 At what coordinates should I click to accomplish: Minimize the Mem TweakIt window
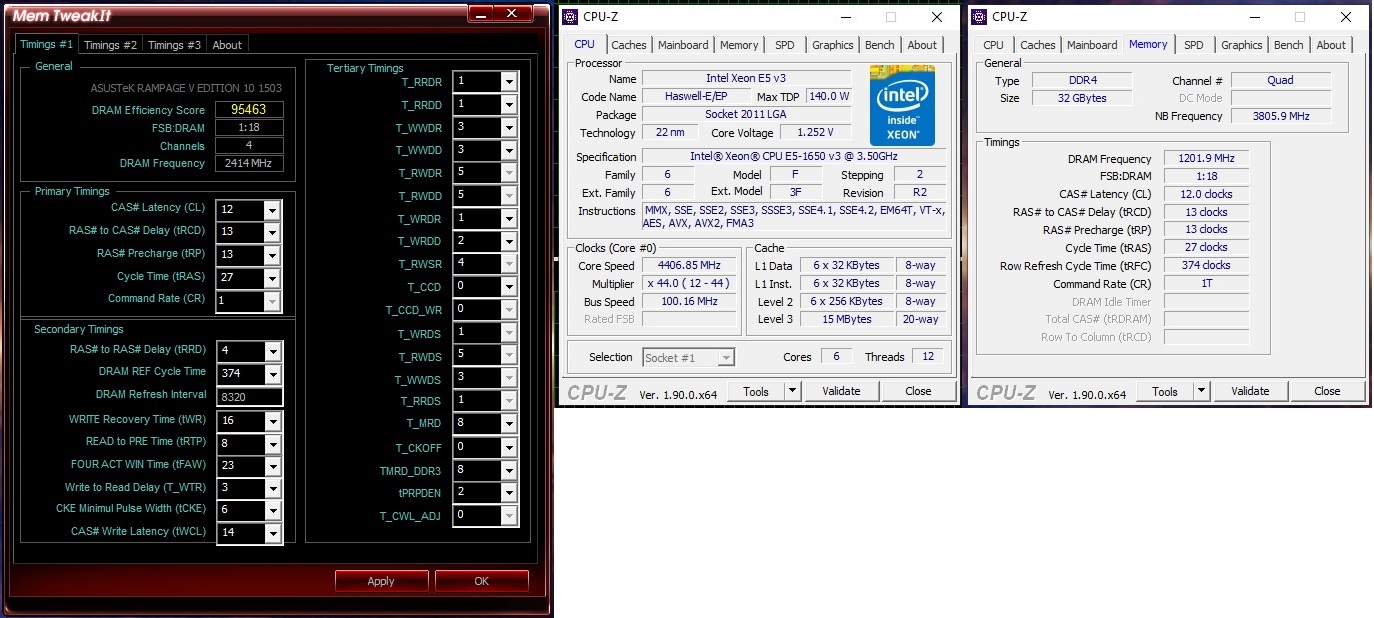(x=482, y=13)
